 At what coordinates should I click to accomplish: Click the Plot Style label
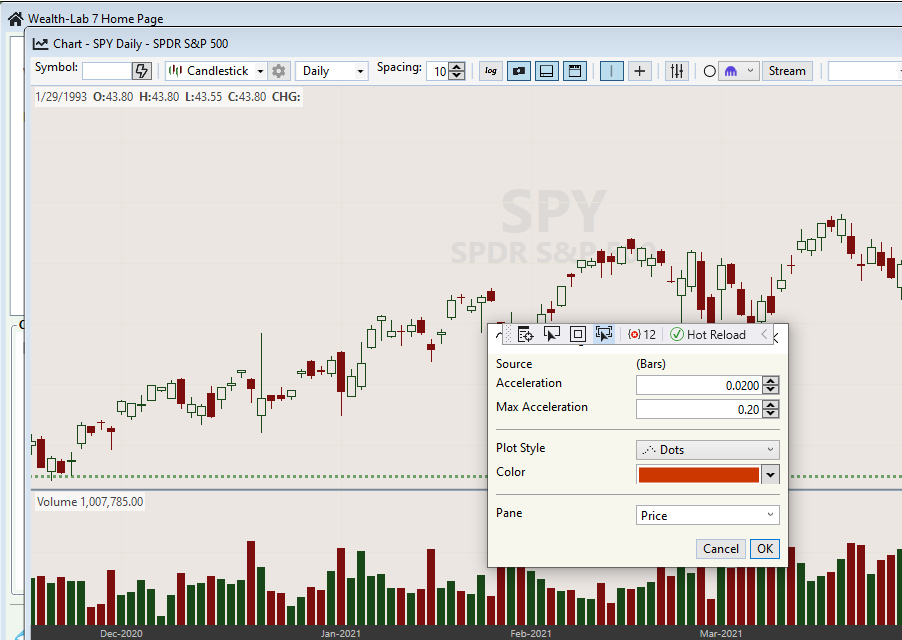click(521, 448)
